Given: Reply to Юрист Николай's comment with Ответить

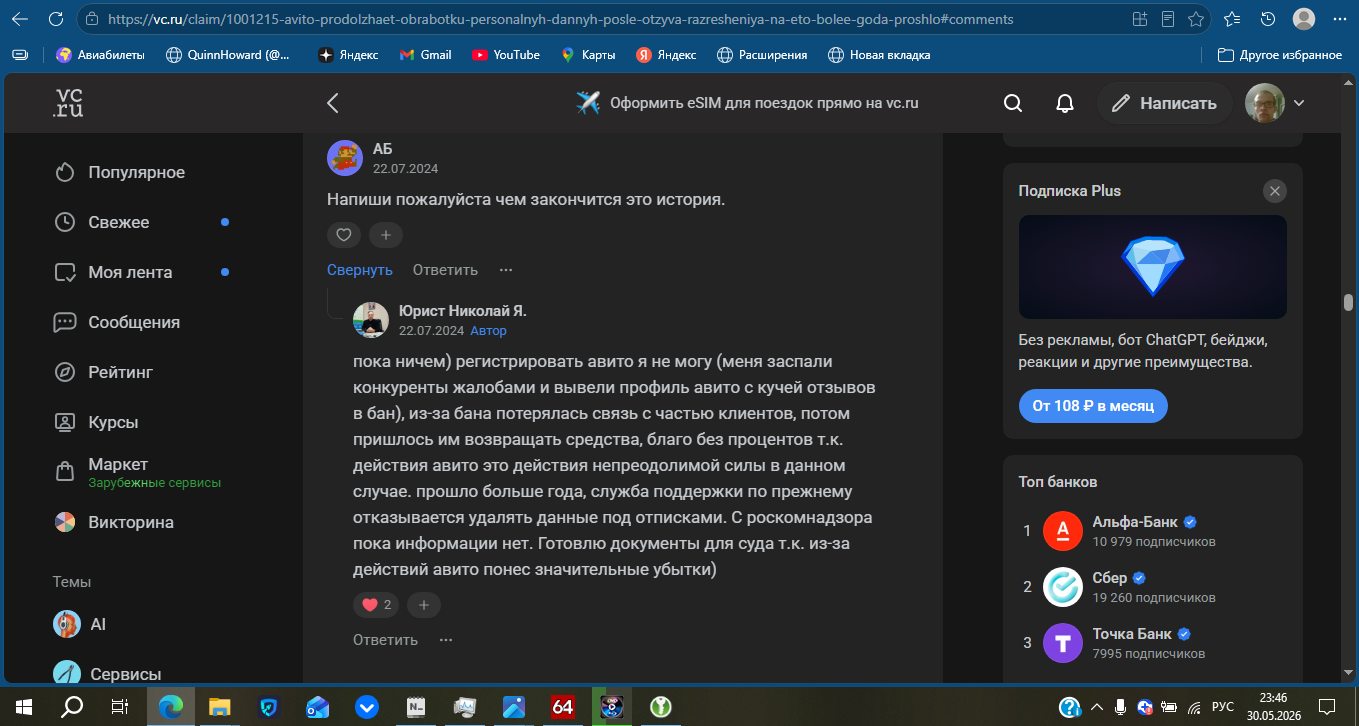Looking at the screenshot, I should pyautogui.click(x=385, y=640).
